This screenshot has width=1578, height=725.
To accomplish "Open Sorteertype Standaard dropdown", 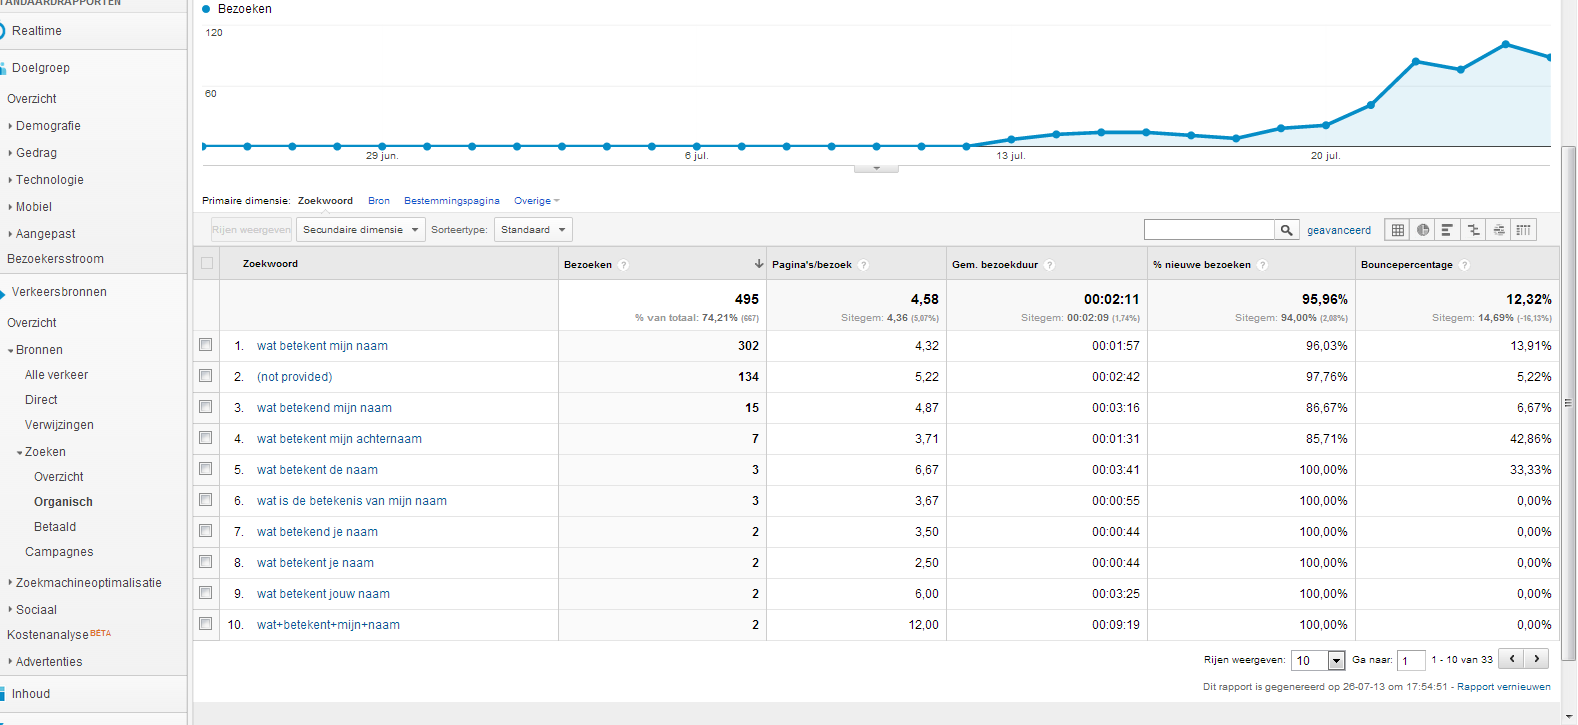I will 533,230.
